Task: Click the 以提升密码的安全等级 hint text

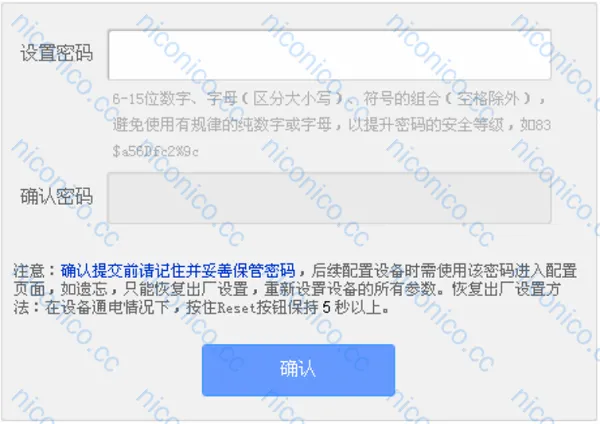Action: pyautogui.click(x=426, y=125)
